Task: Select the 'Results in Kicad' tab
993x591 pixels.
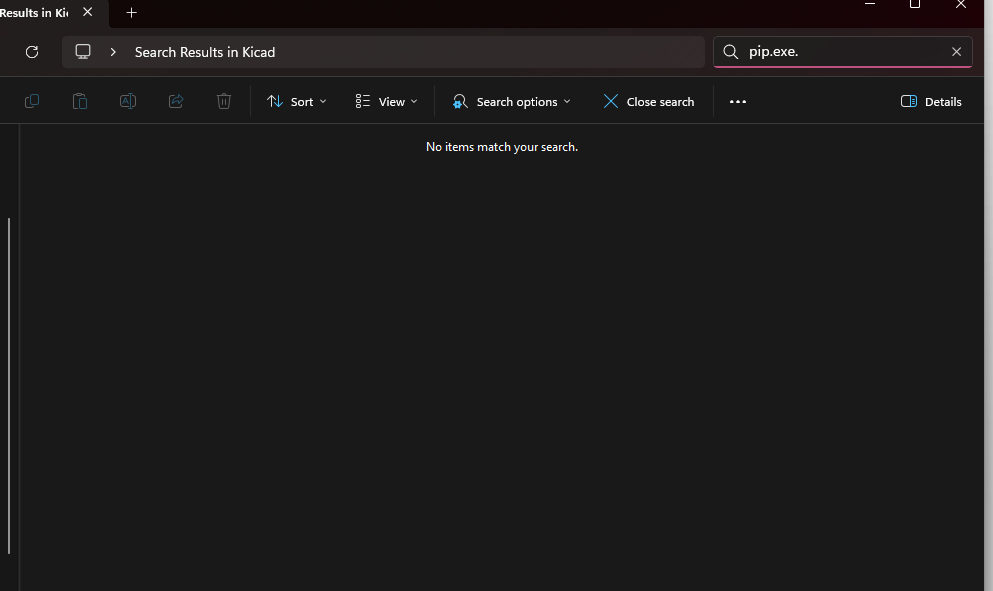Action: [34, 13]
